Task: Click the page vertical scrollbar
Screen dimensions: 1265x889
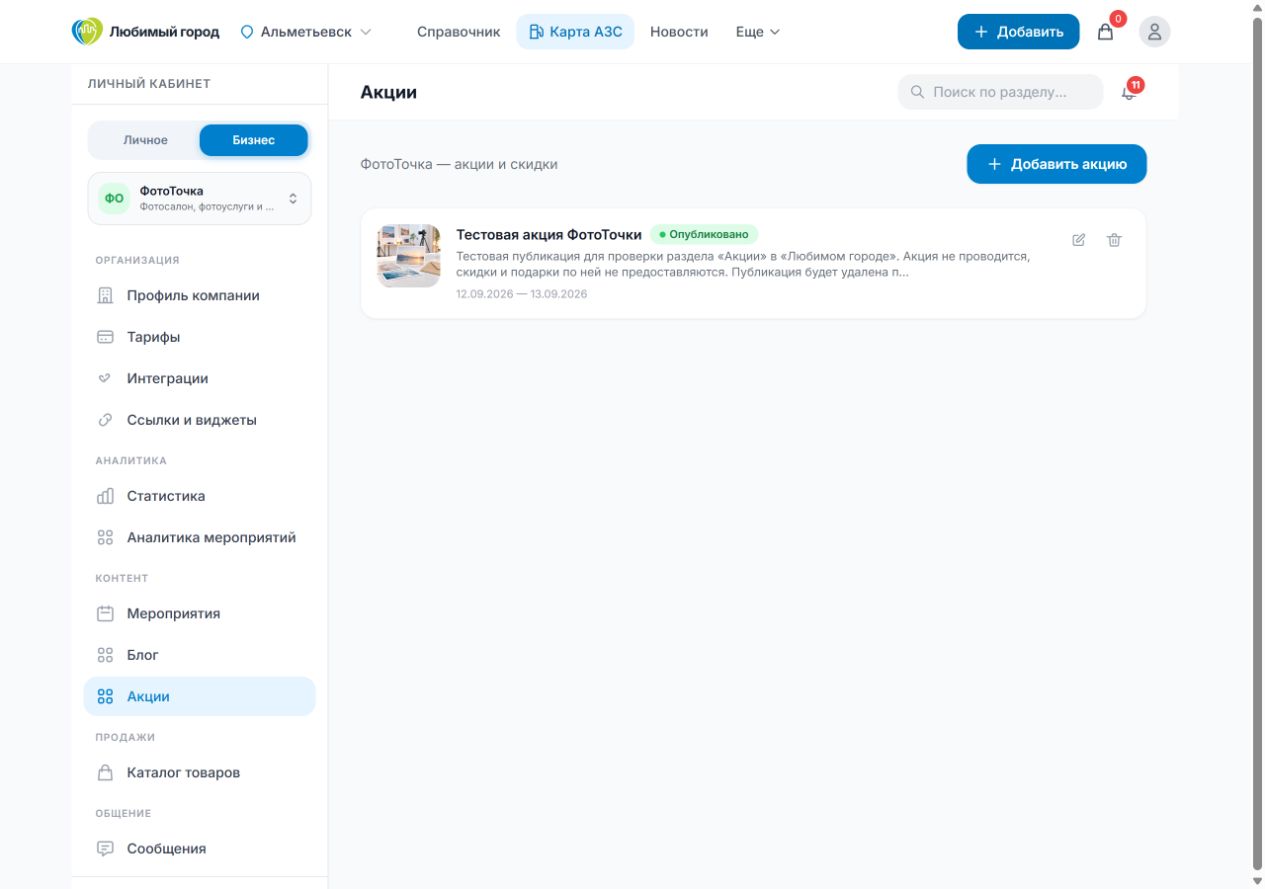Action: [1258, 444]
